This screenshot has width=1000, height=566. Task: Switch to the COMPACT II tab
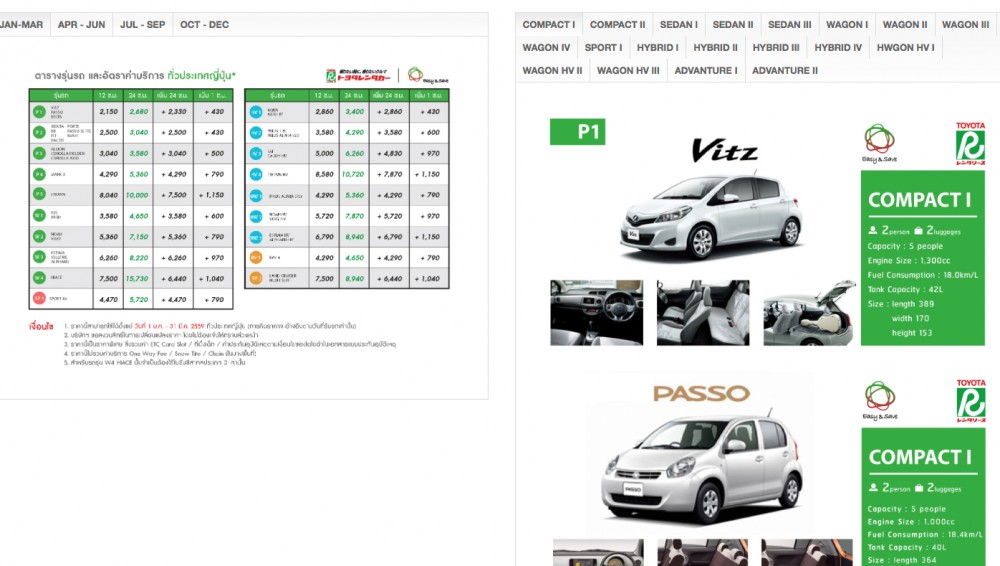(617, 24)
